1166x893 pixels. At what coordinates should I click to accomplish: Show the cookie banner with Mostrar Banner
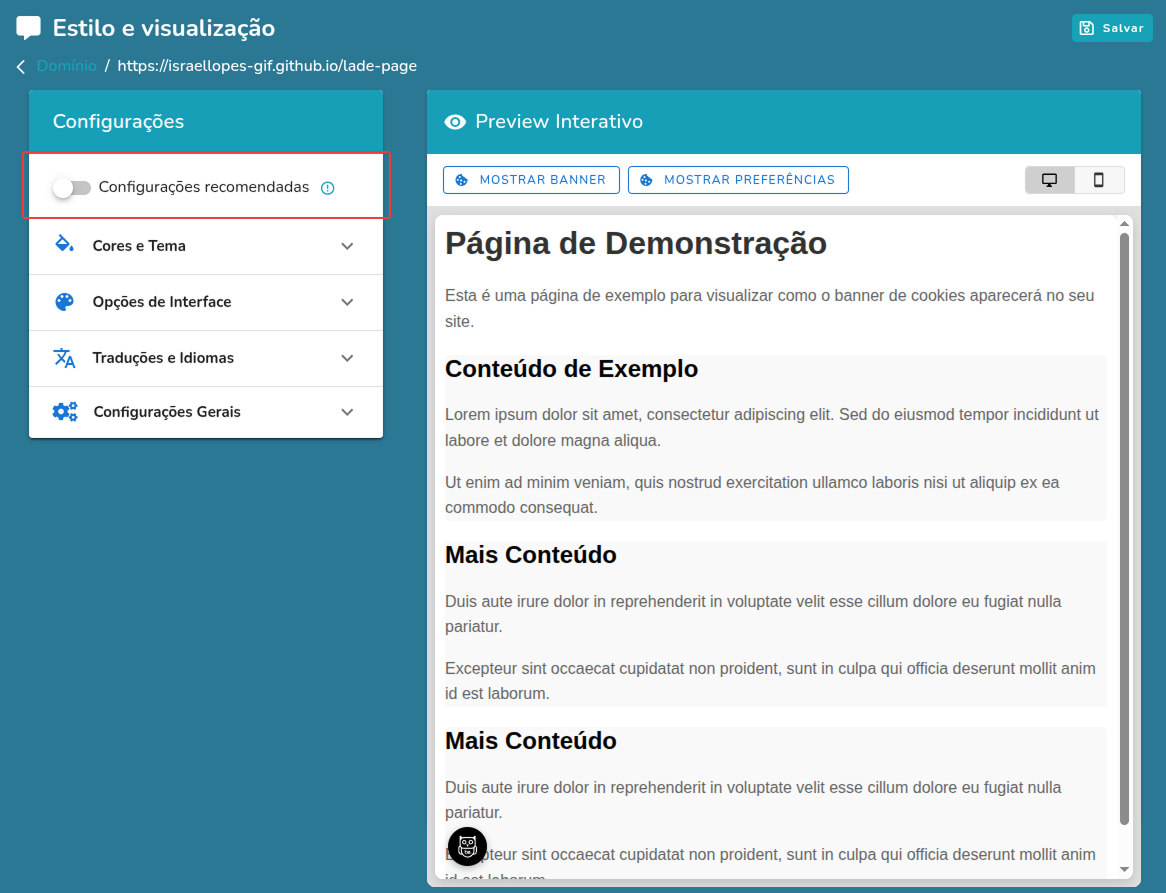[531, 180]
